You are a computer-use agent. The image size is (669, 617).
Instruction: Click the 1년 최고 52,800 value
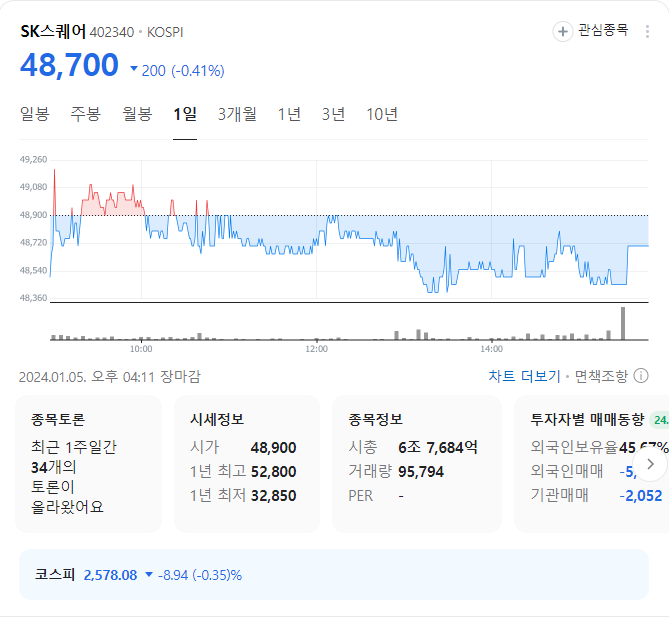[273, 471]
